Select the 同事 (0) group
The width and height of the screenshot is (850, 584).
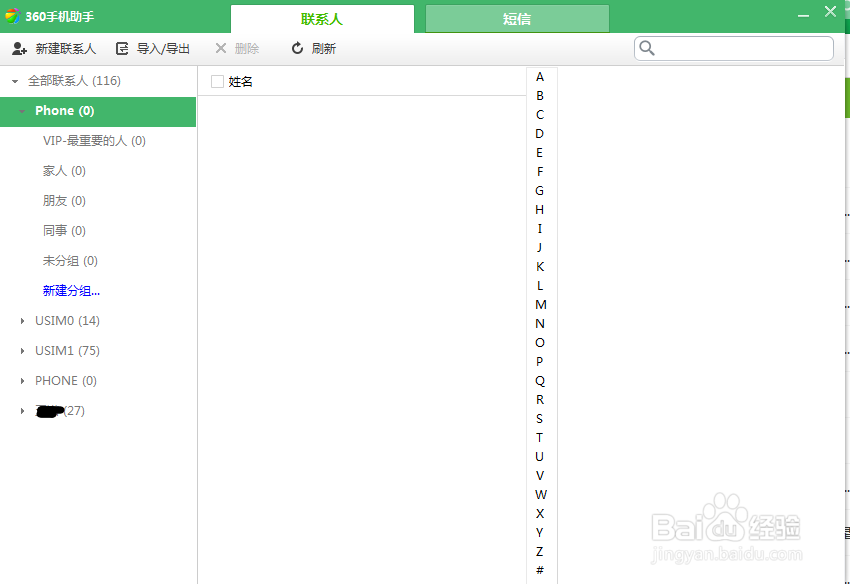pyautogui.click(x=64, y=230)
